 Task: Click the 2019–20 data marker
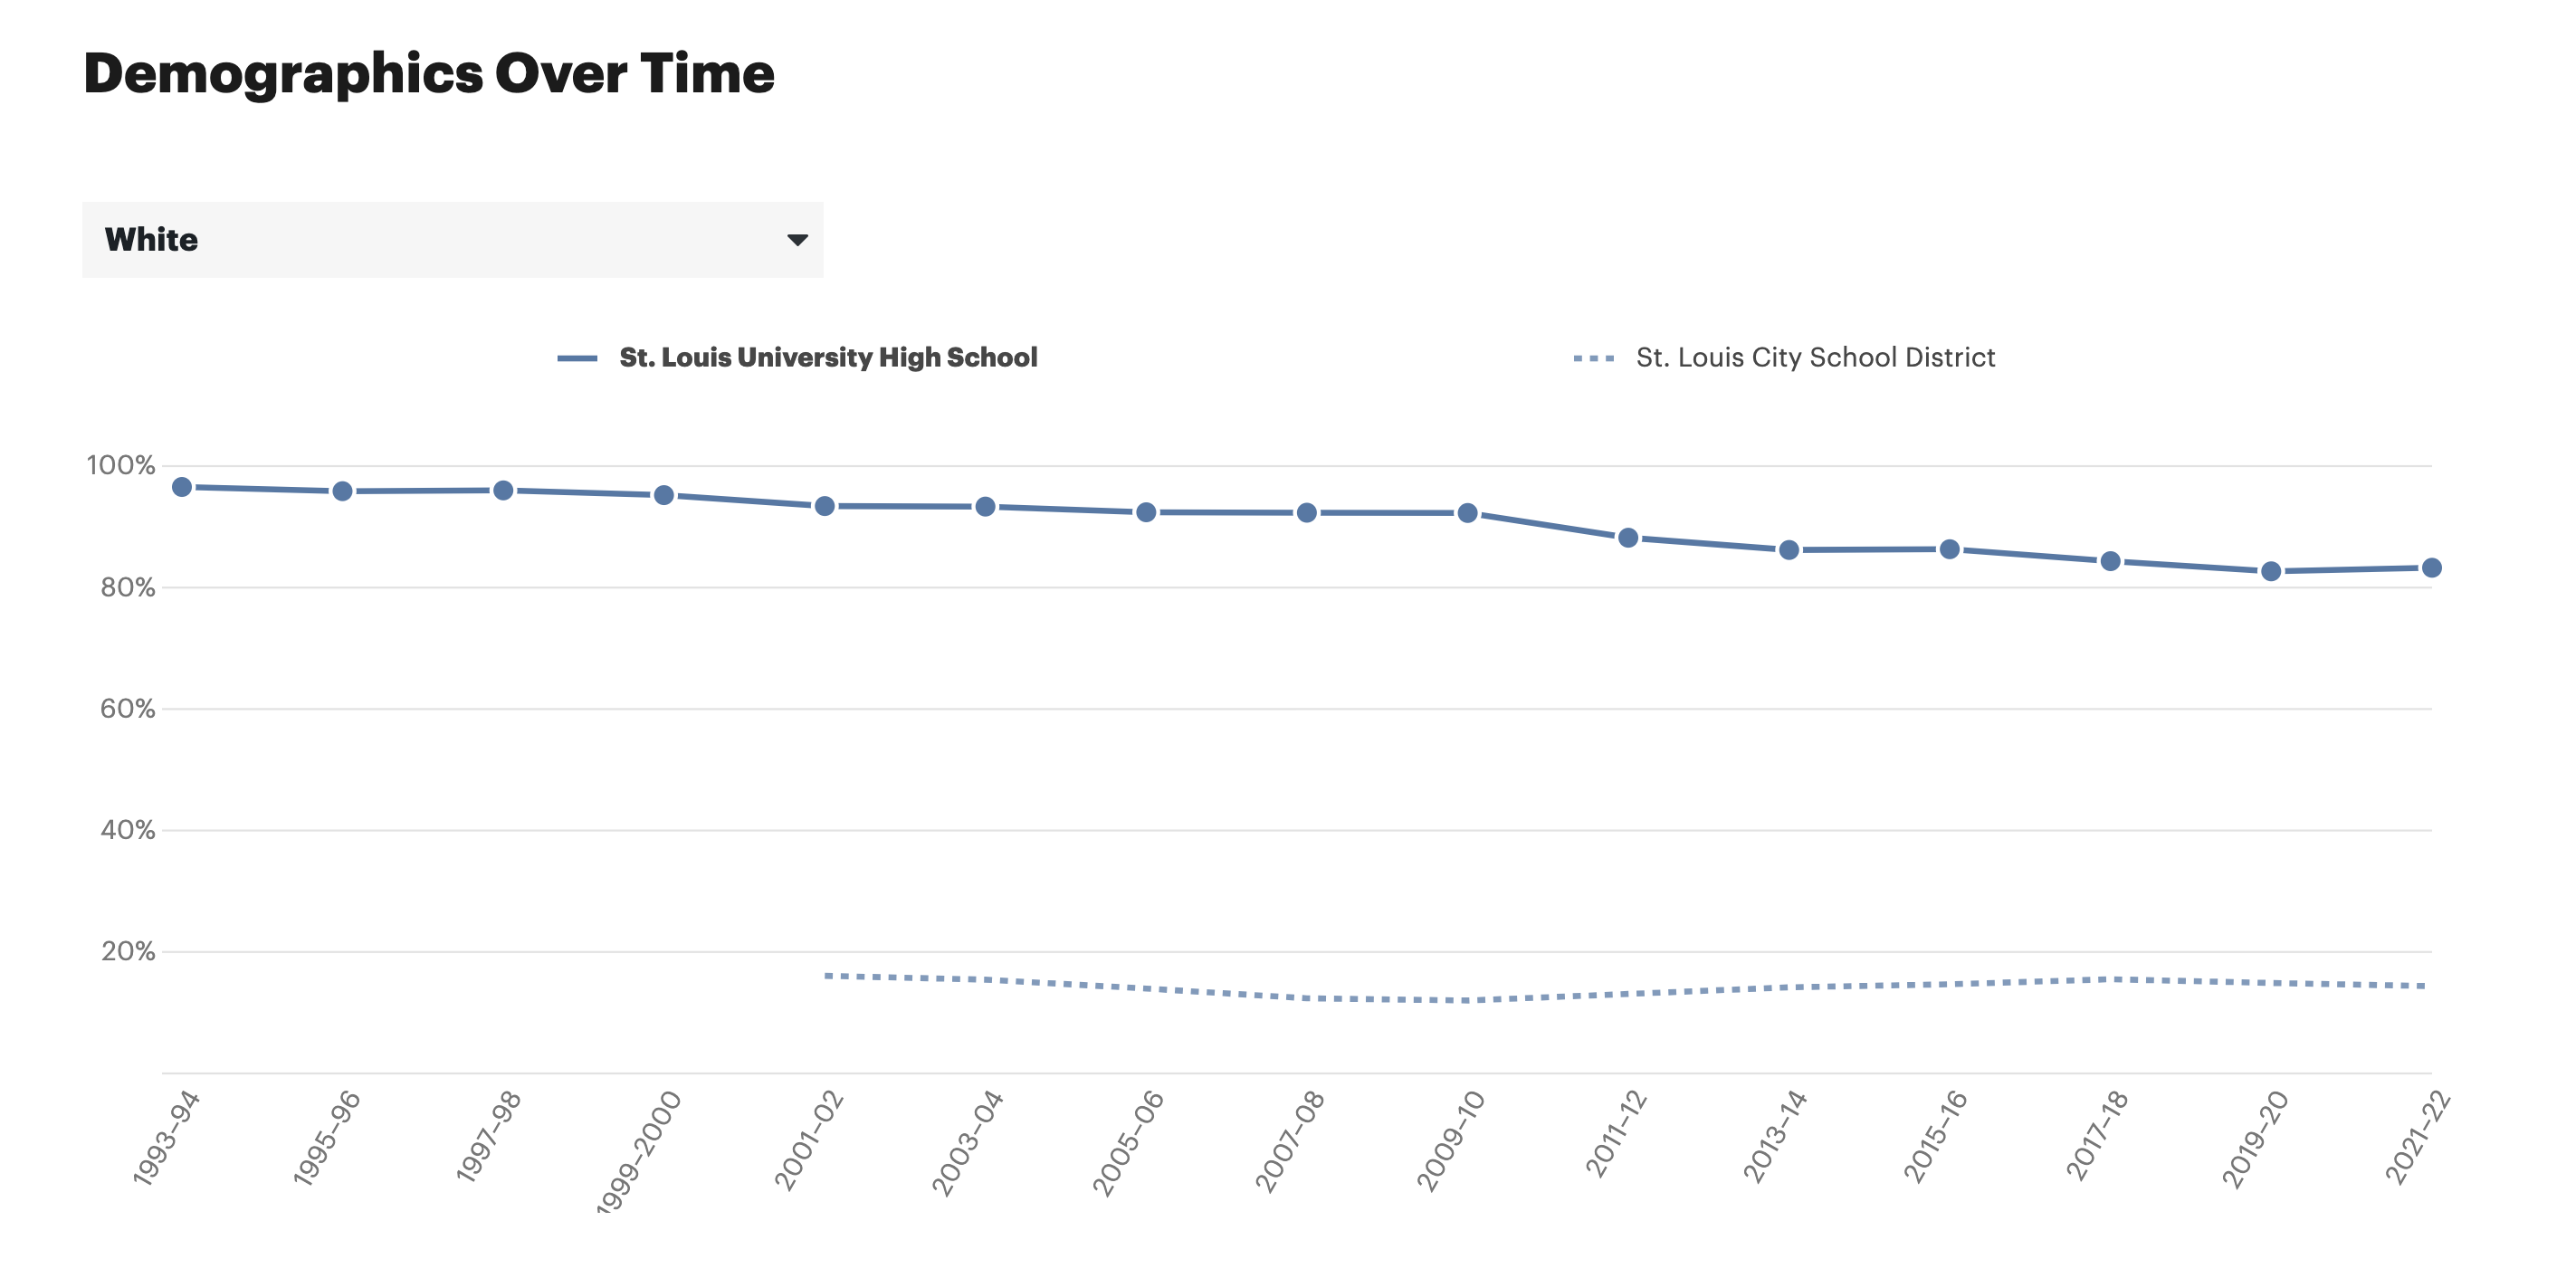[x=2271, y=571]
